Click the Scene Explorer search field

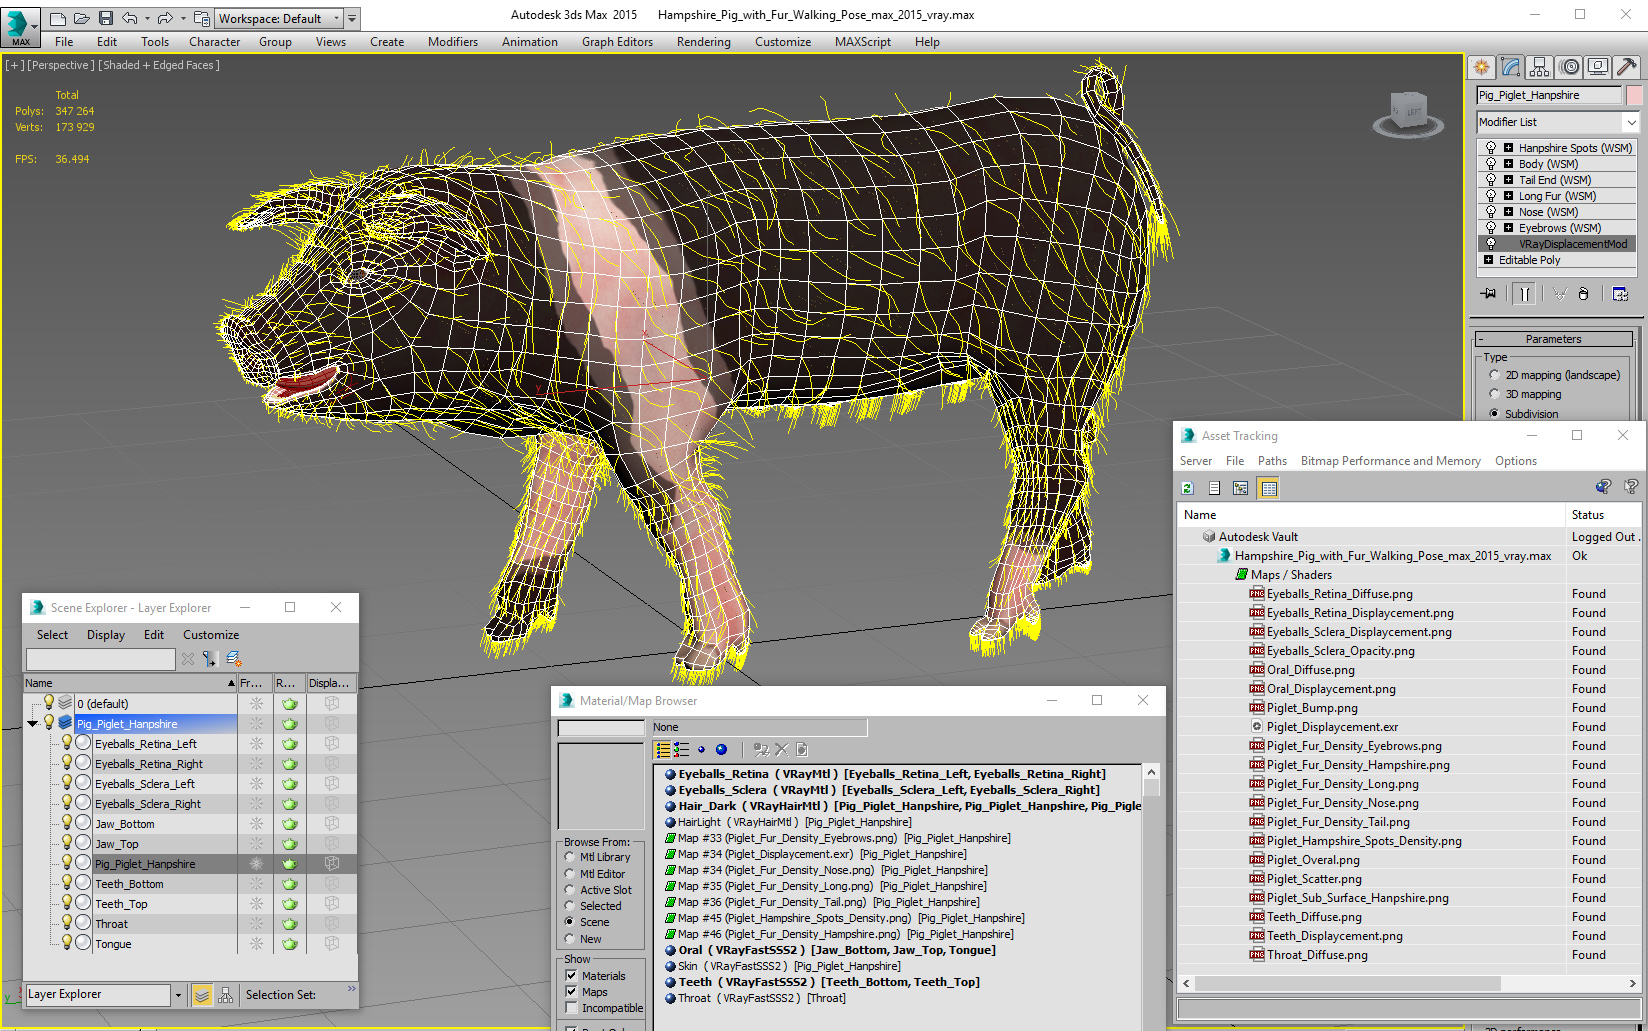(x=100, y=659)
